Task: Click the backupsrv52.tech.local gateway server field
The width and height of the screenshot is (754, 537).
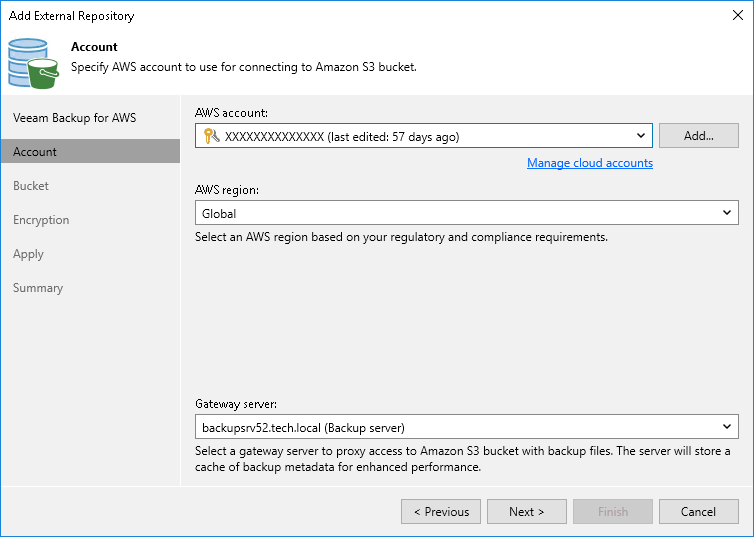Action: point(455,427)
